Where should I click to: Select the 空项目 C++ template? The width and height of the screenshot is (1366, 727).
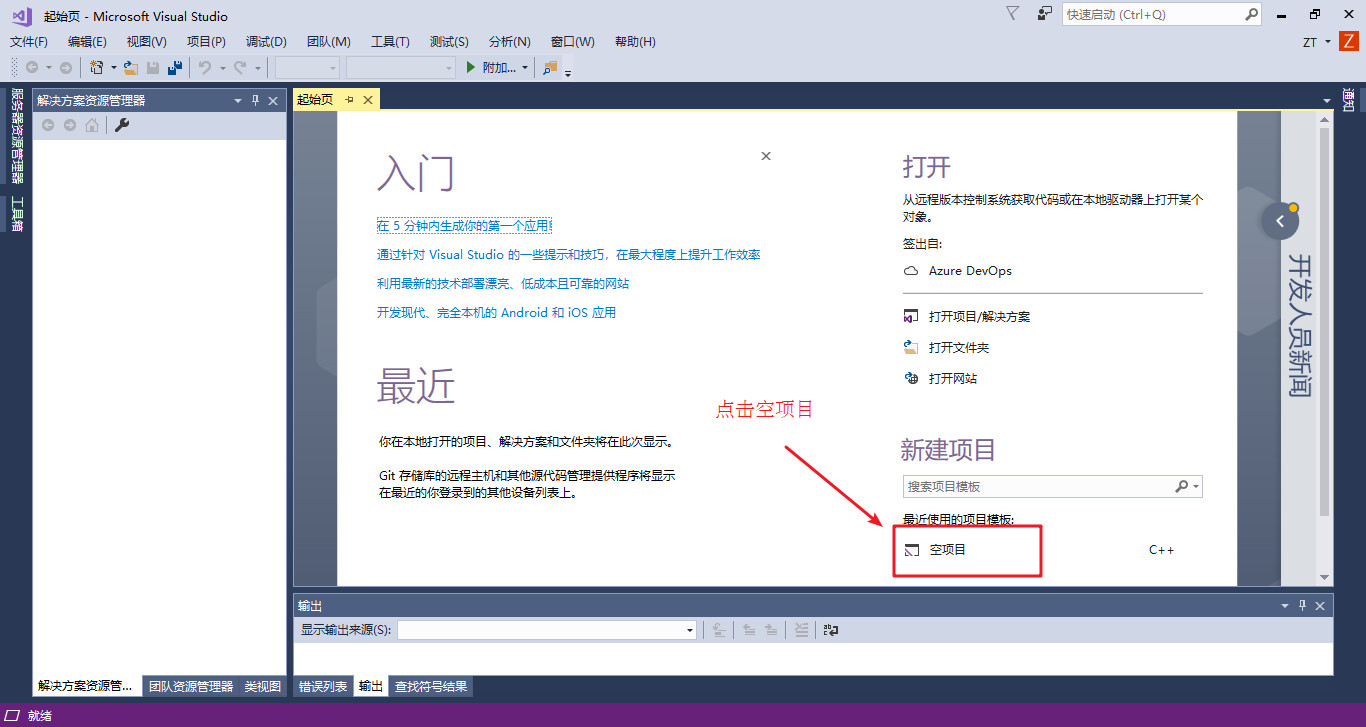pyautogui.click(x=1039, y=550)
